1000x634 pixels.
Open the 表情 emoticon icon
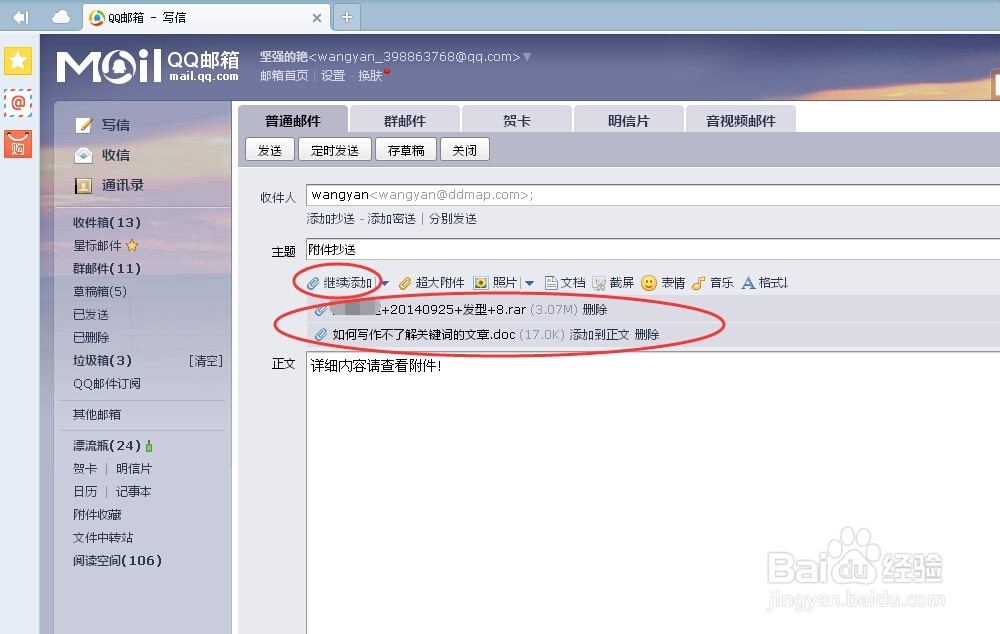click(650, 282)
